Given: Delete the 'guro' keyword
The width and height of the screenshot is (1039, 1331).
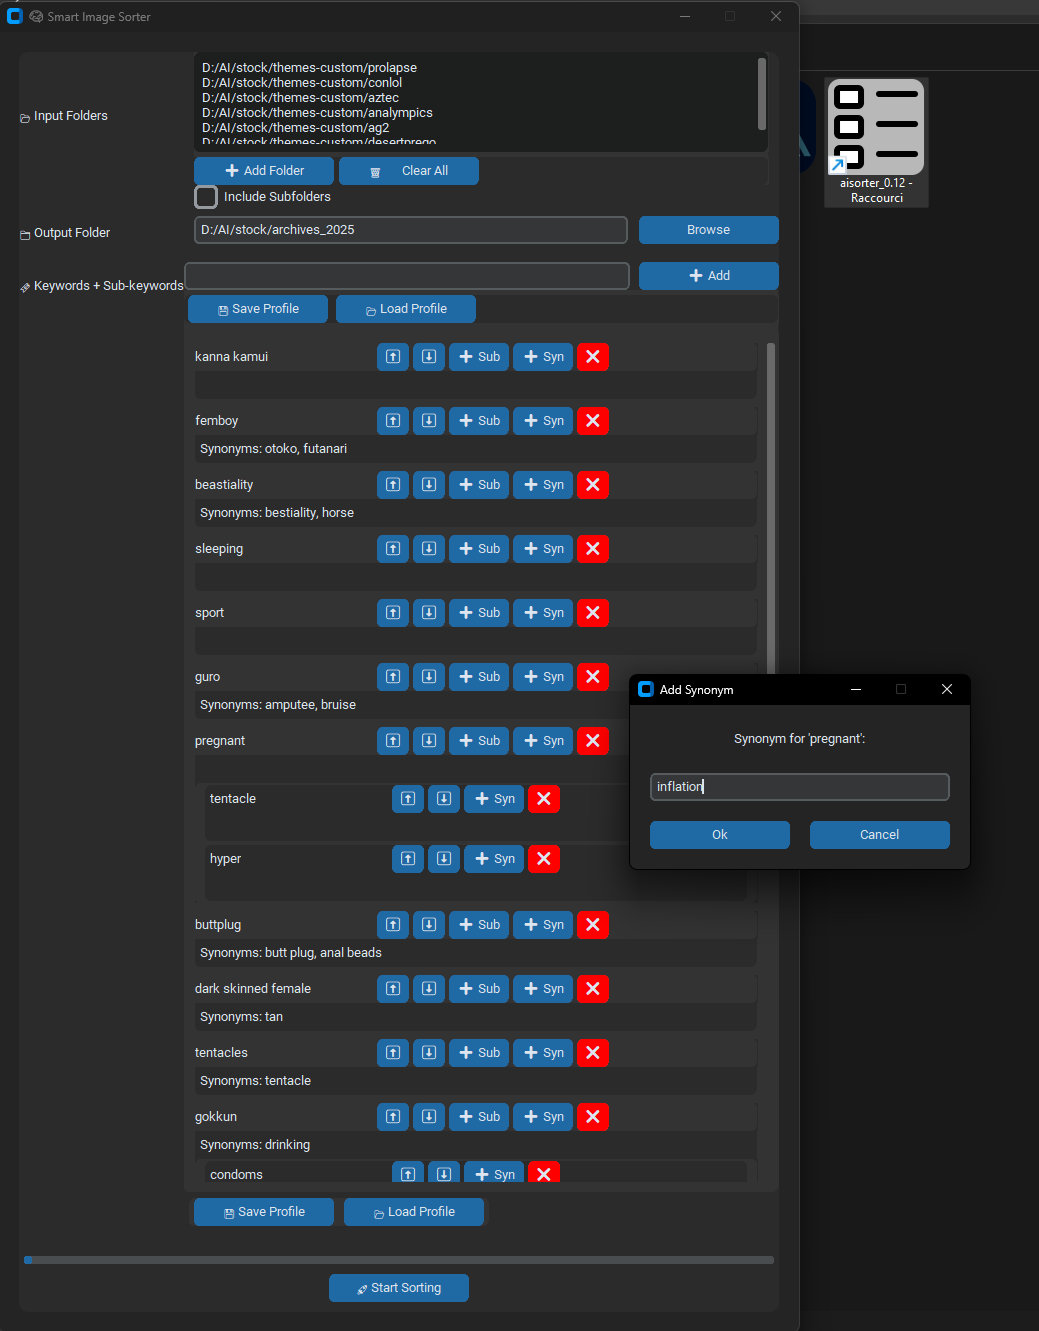Looking at the screenshot, I should 593,677.
